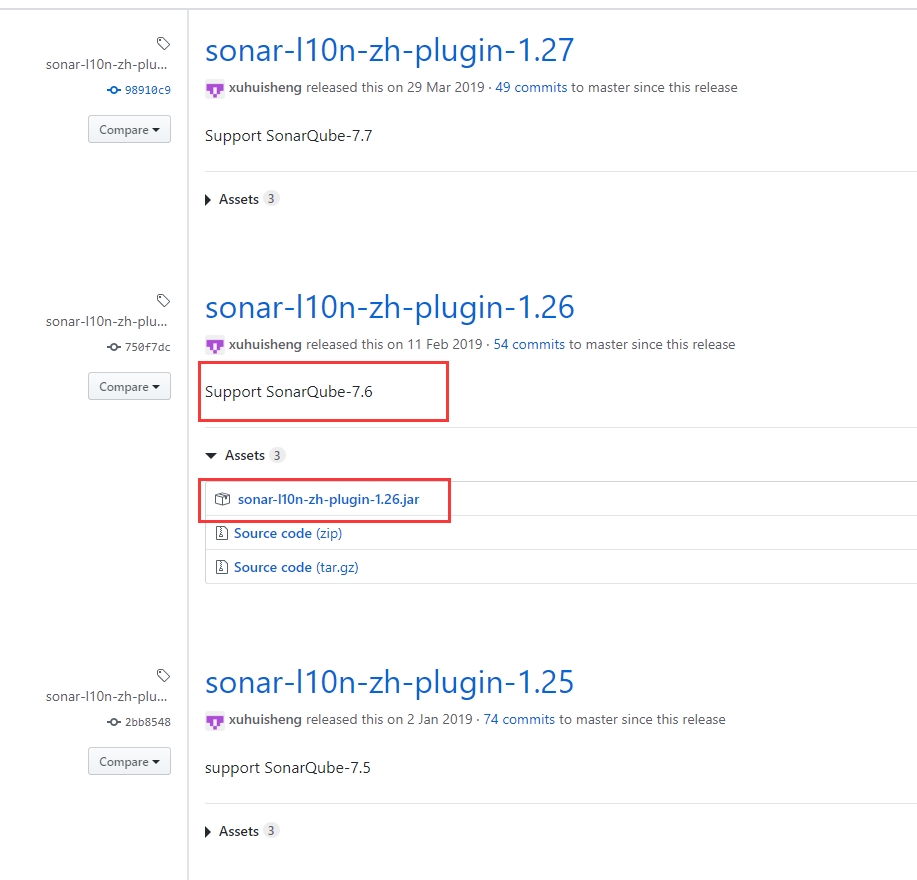Click the tag icon above release 1.27
This screenshot has height=880, width=917.
click(x=162, y=43)
